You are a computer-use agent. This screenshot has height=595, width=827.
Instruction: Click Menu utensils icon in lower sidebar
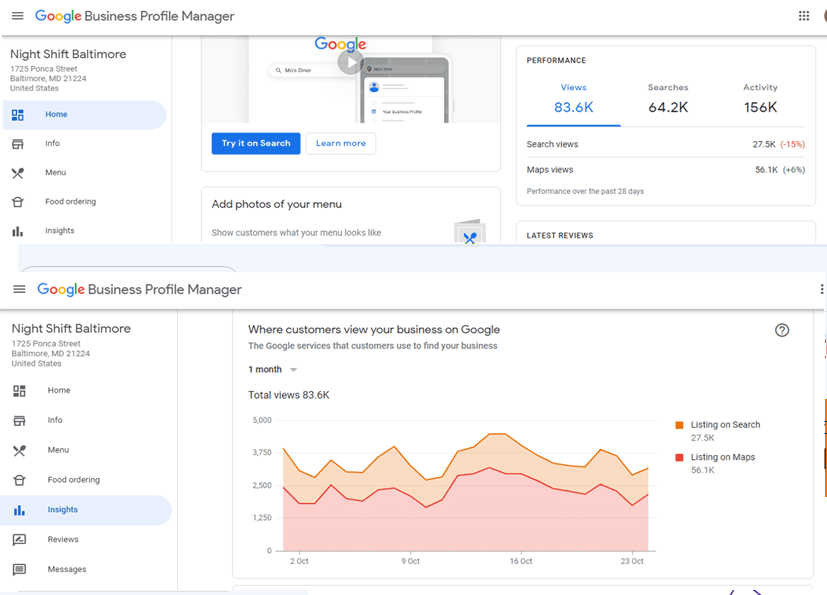[x=20, y=450]
